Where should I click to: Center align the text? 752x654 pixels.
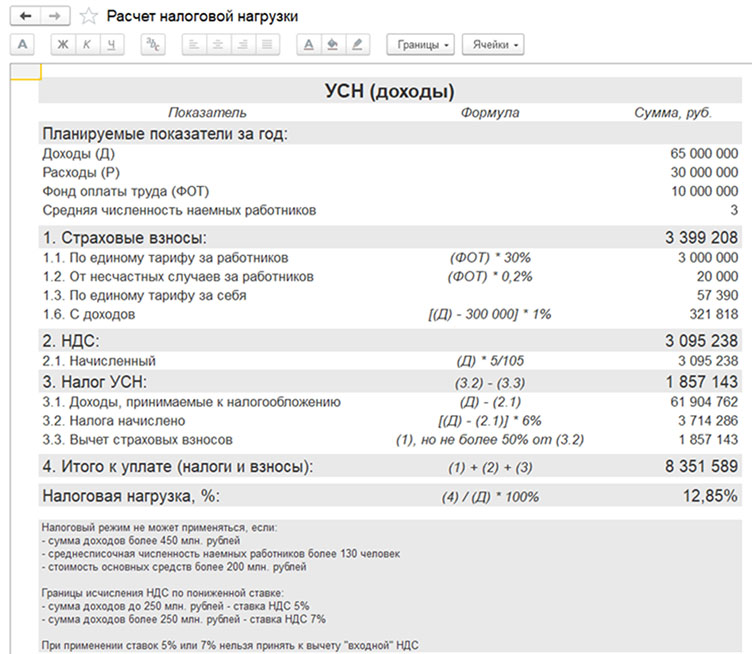(x=218, y=45)
